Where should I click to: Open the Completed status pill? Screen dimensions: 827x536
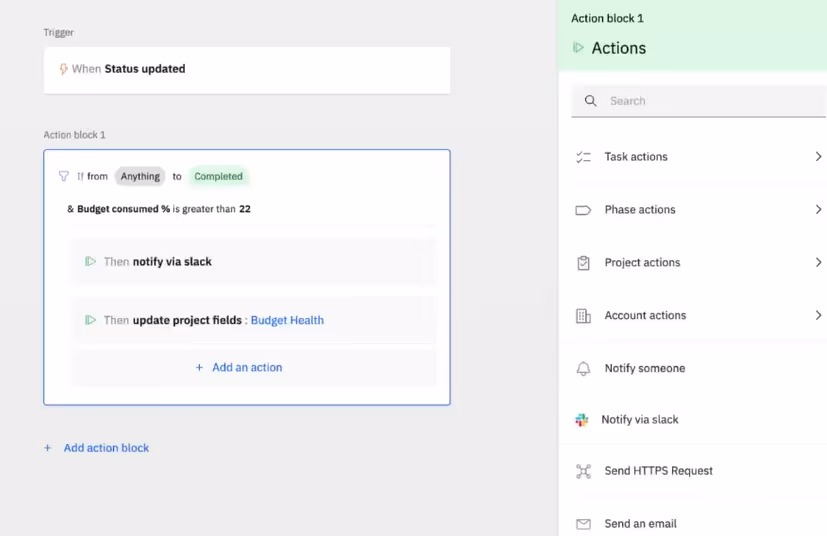(x=218, y=176)
